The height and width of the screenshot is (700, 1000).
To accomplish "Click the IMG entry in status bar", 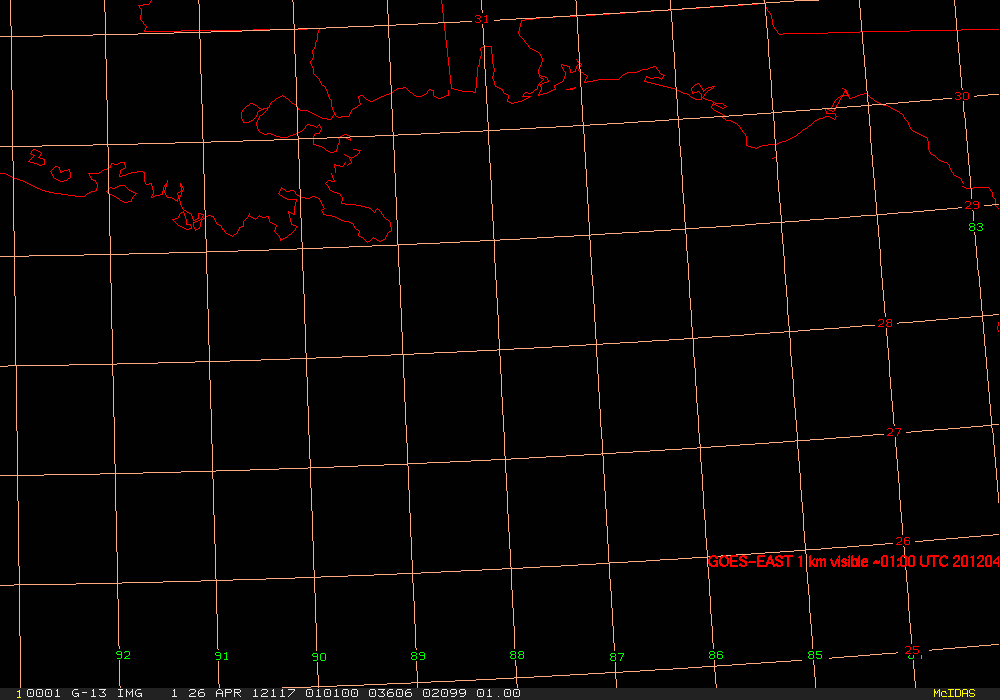I will 129,693.
